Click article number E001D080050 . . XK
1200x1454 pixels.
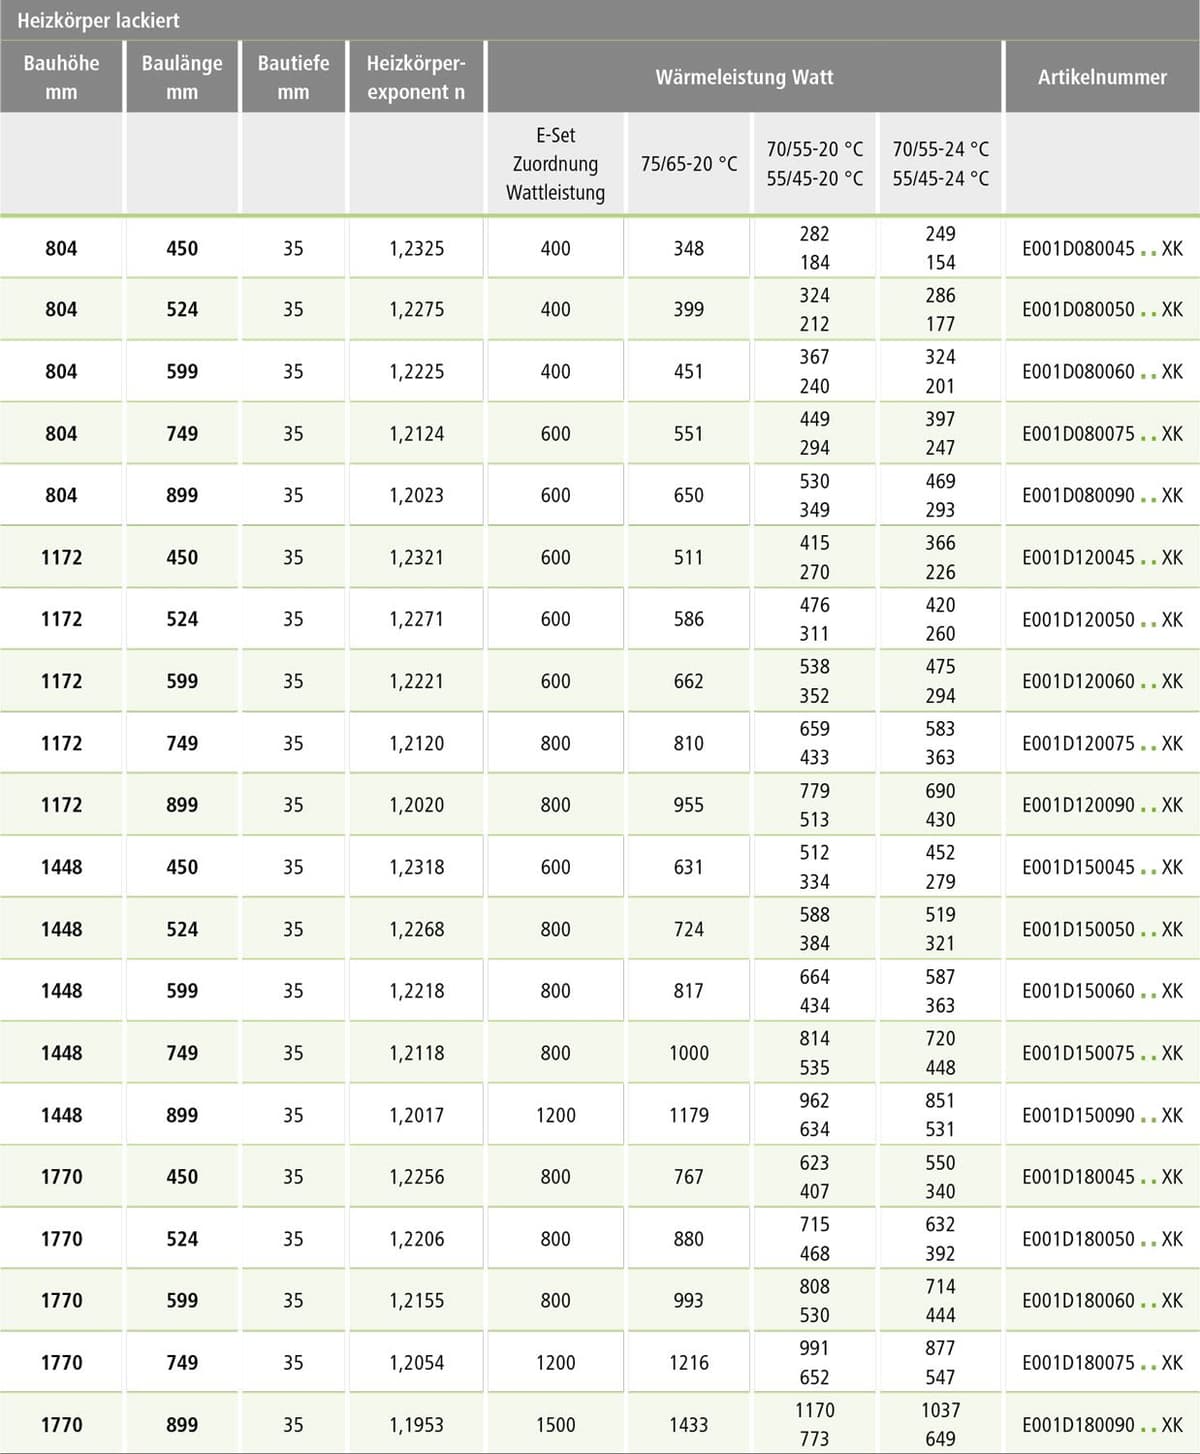1102,310
